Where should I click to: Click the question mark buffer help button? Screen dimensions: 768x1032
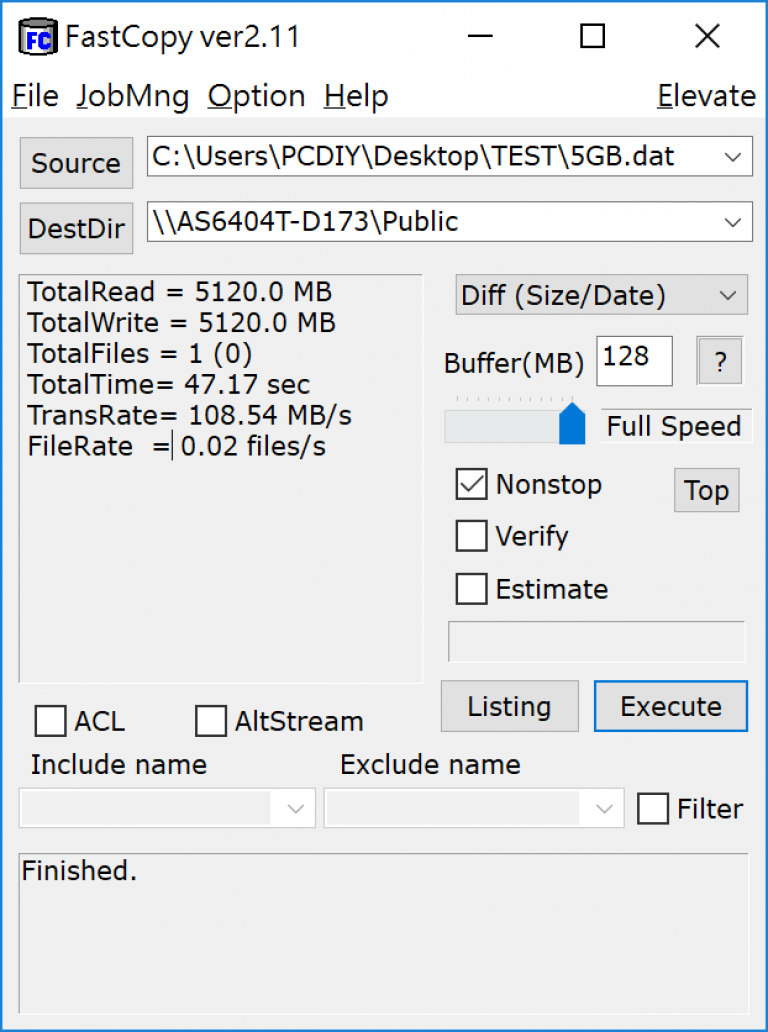[720, 361]
